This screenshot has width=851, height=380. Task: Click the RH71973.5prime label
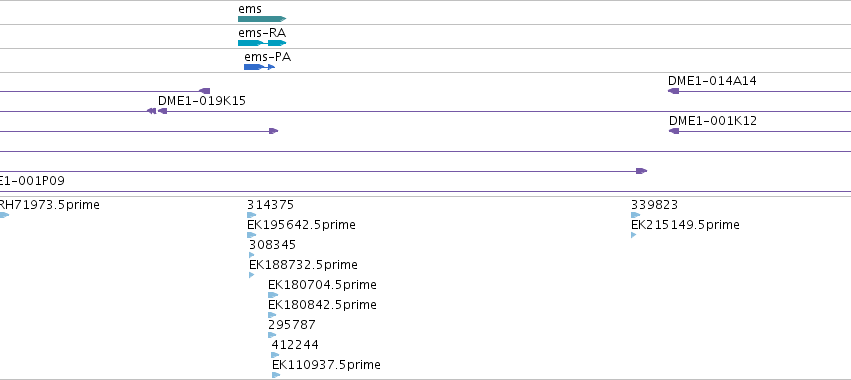tap(49, 205)
